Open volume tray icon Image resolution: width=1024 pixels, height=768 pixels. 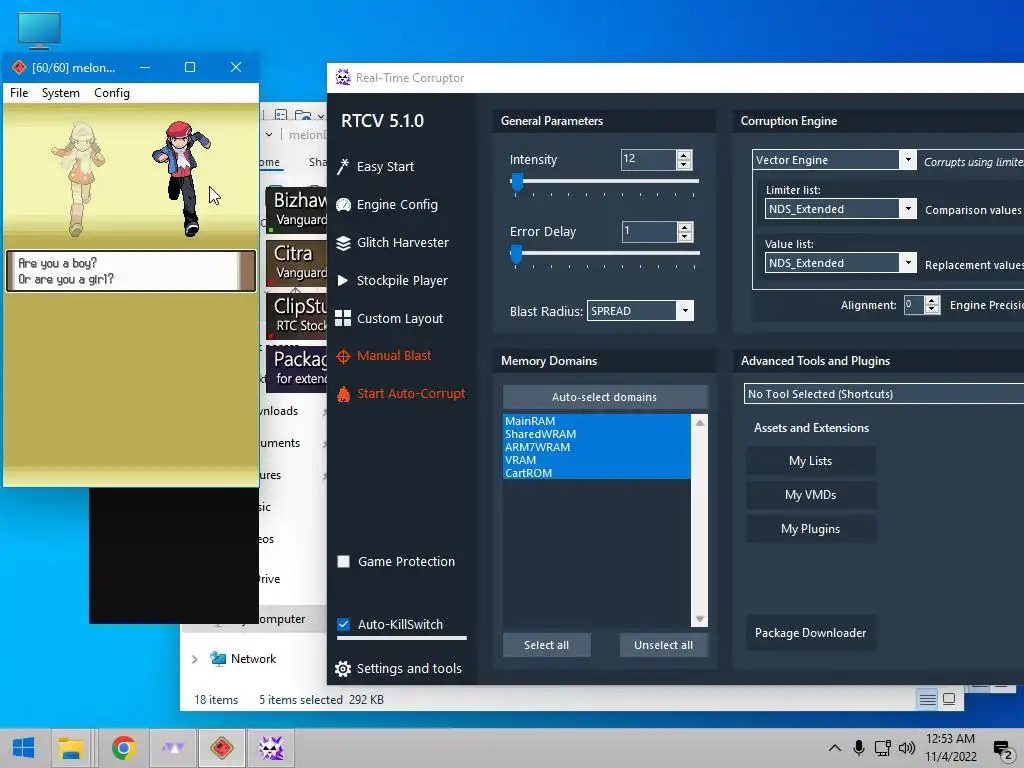[x=907, y=748]
